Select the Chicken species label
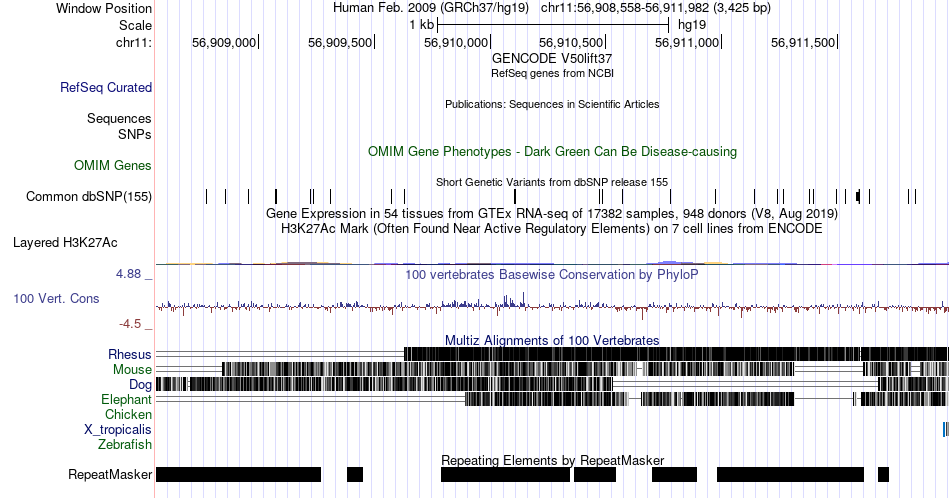The width and height of the screenshot is (950, 498). 128,414
